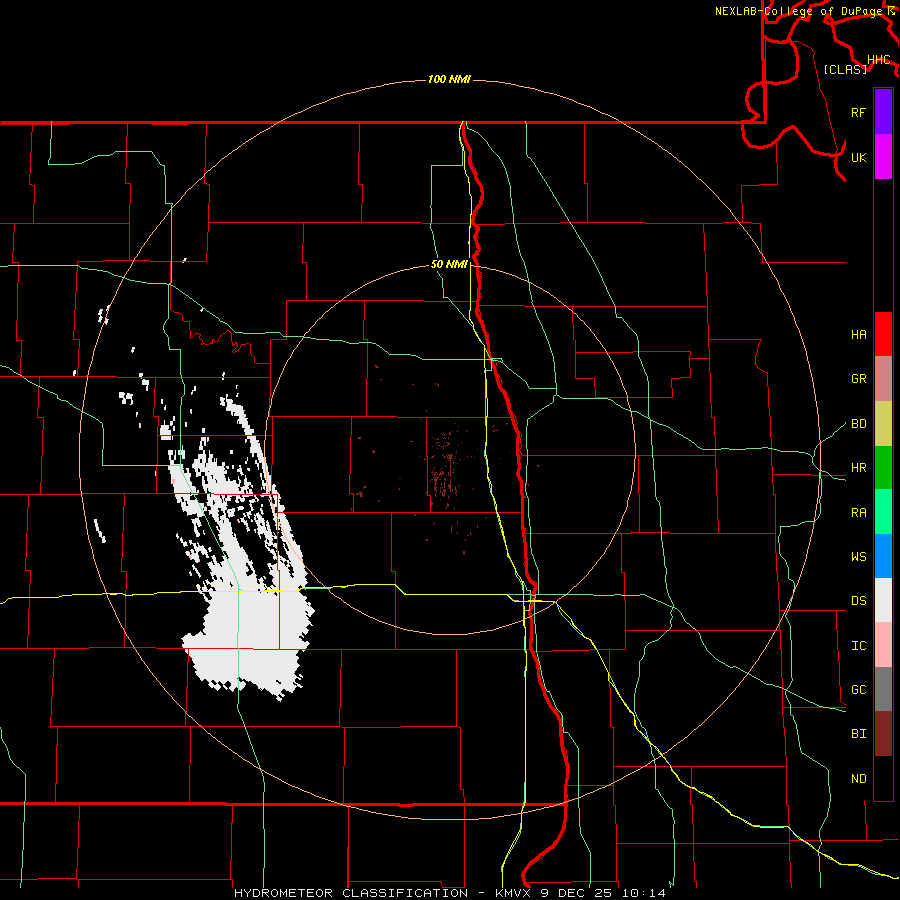The image size is (900, 900).
Task: Click the RF purple legend swatch
Action: (x=883, y=112)
